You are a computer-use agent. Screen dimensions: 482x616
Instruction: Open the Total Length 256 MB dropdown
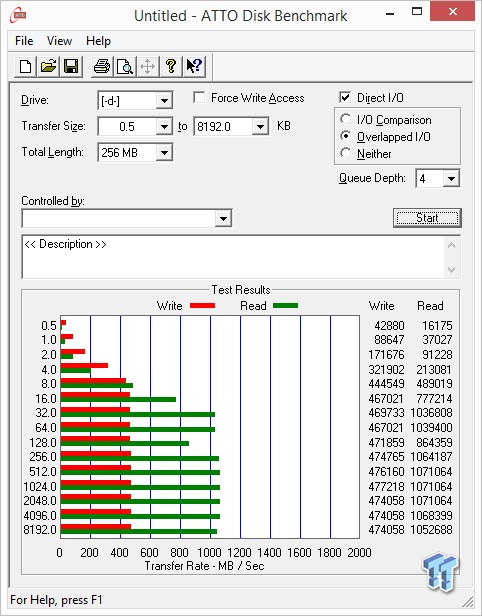[164, 152]
